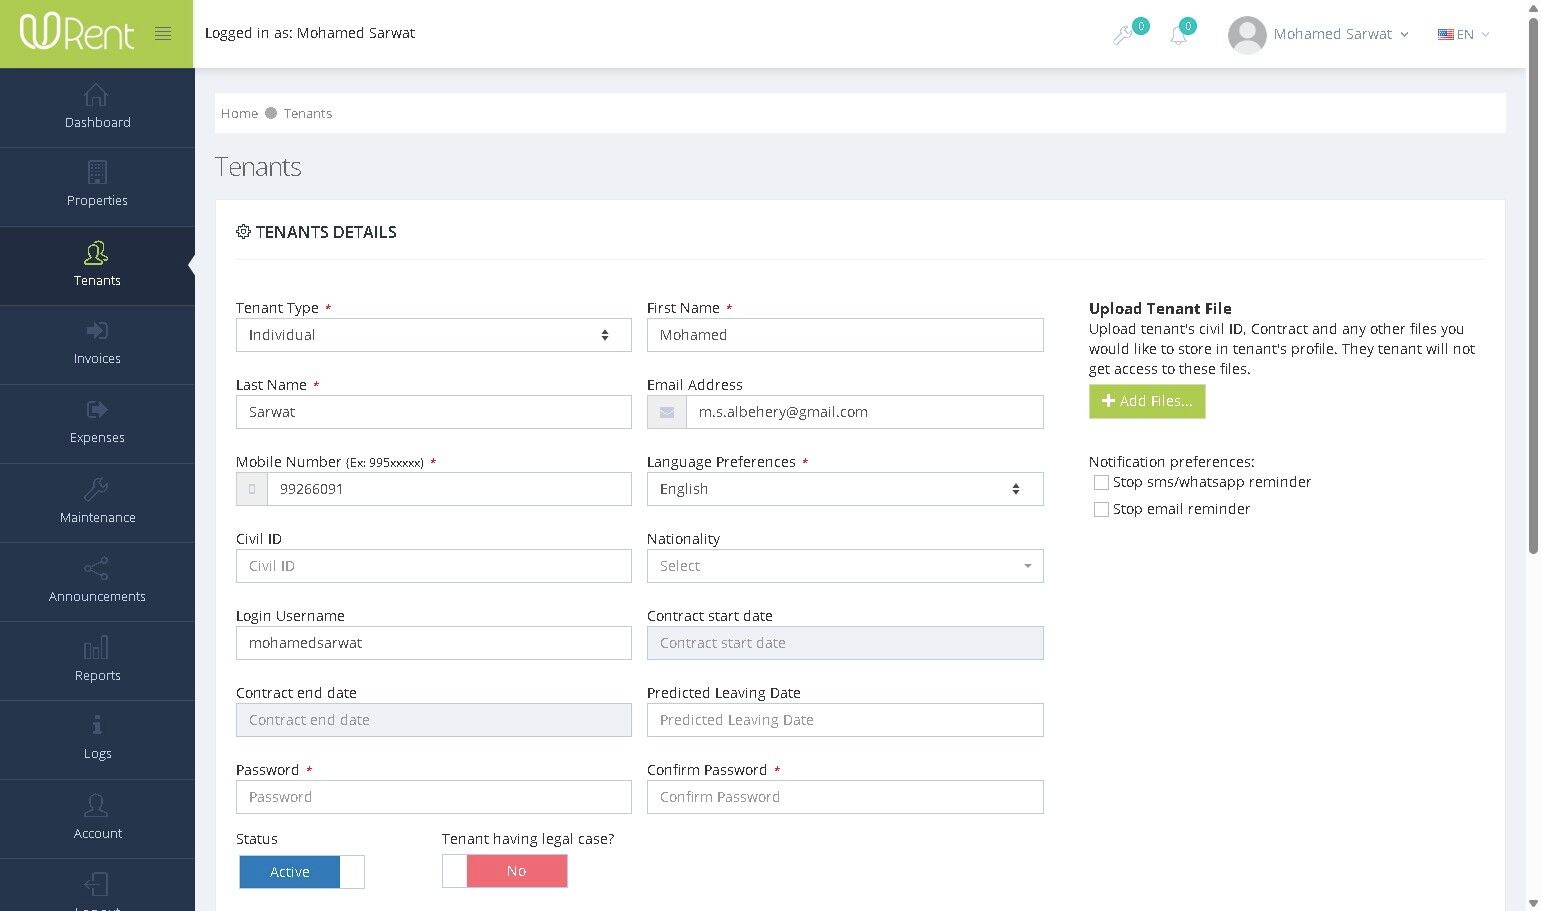Click the Civil ID input field
The width and height of the screenshot is (1541, 911).
pos(433,566)
